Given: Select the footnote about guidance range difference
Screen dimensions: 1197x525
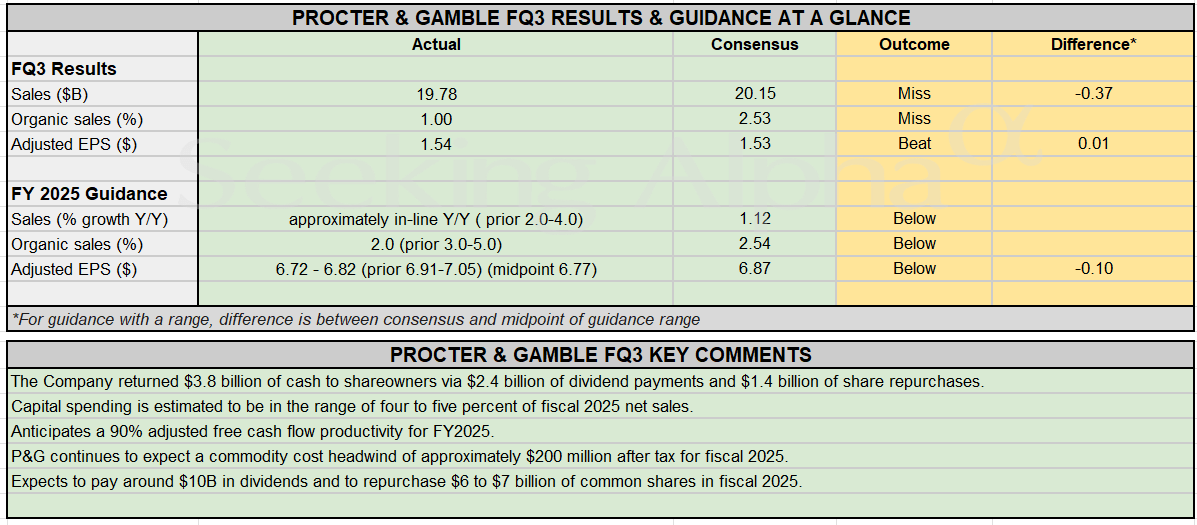Looking at the screenshot, I should pyautogui.click(x=356, y=320).
